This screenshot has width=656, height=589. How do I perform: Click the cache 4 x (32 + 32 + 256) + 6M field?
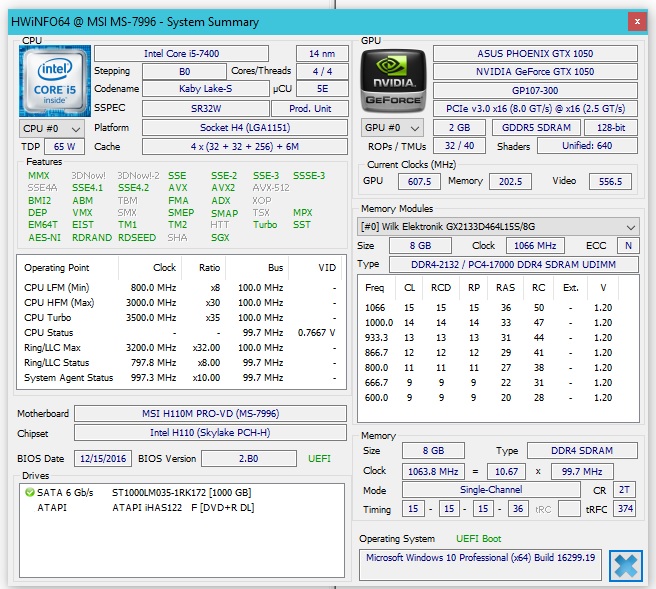[x=245, y=146]
